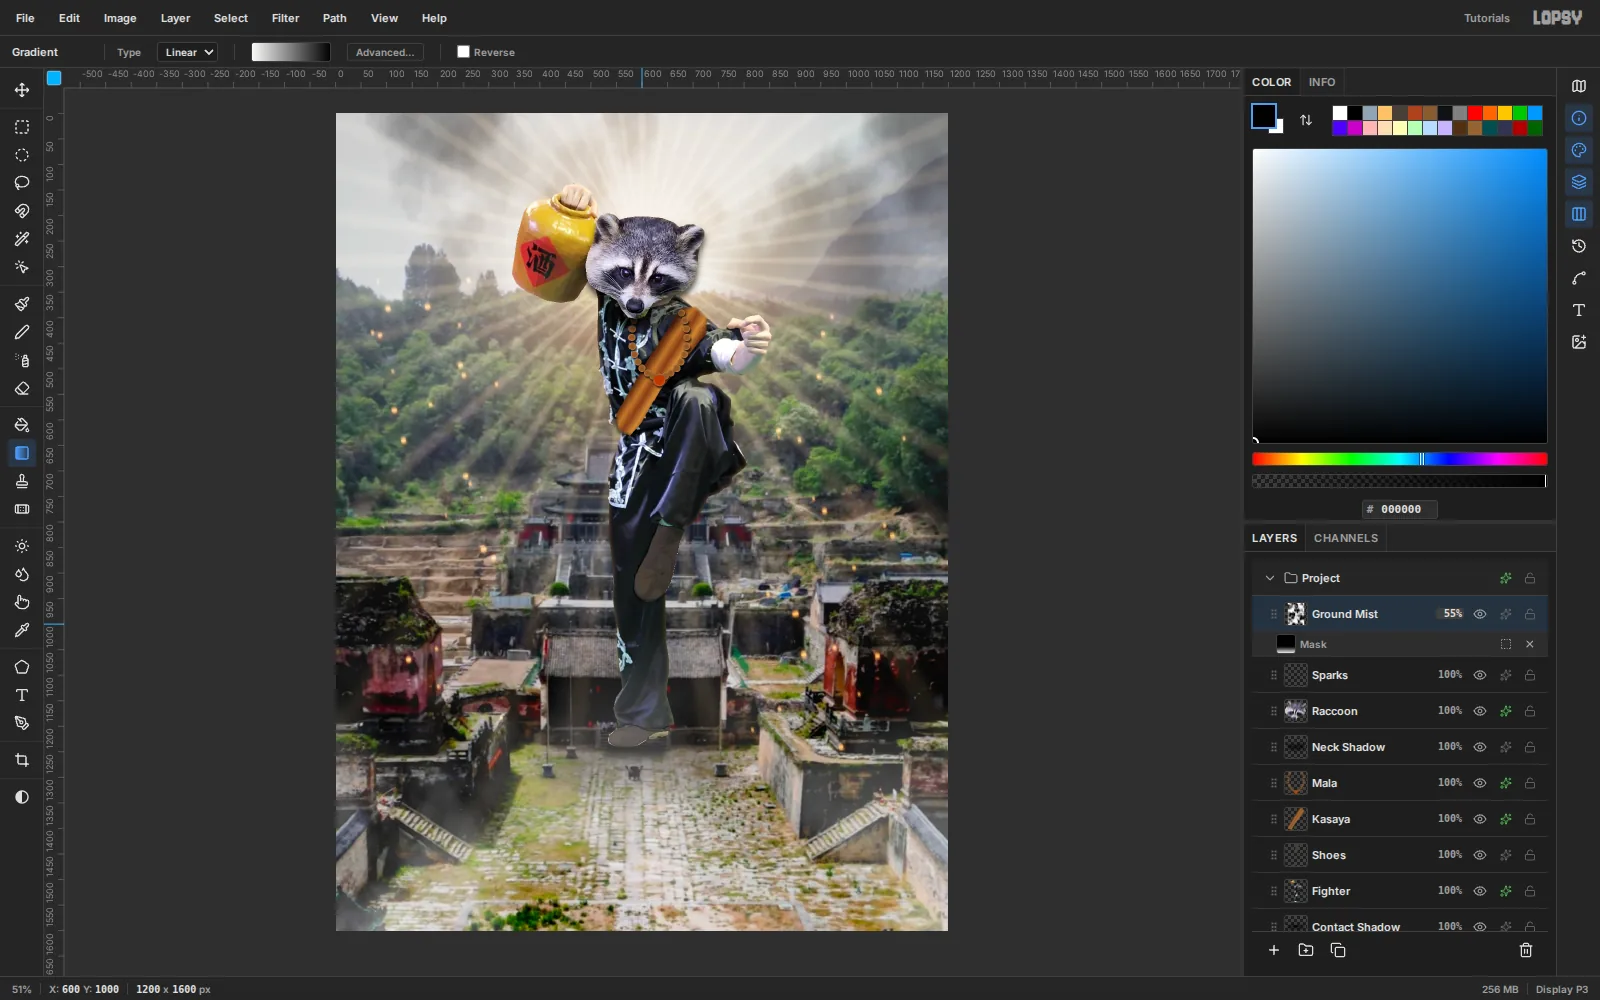Viewport: 1600px width, 1000px height.
Task: Click the hex color input field
Action: pos(1400,509)
